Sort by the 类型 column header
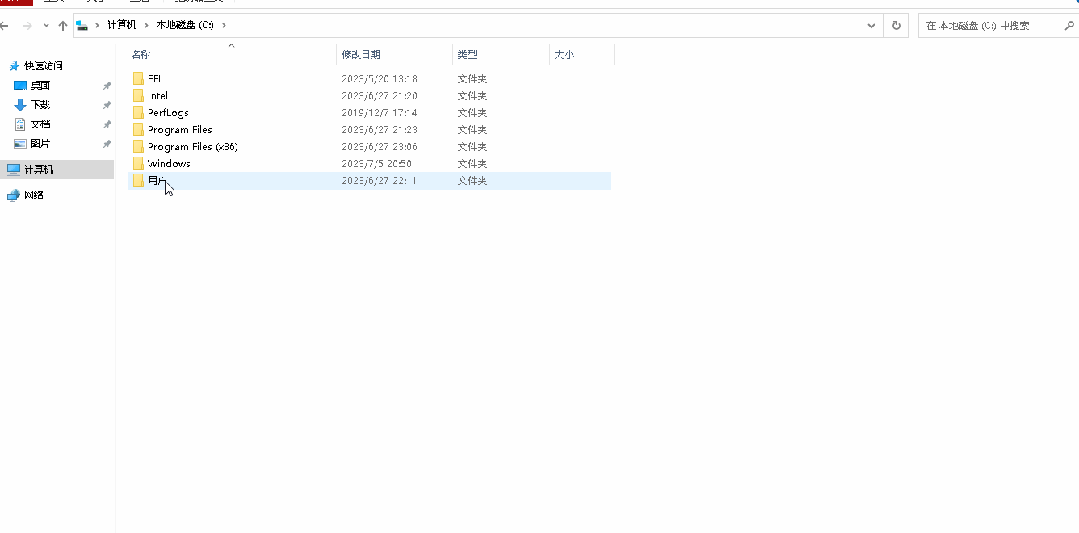Screen dimensions: 1079x533 [467, 55]
